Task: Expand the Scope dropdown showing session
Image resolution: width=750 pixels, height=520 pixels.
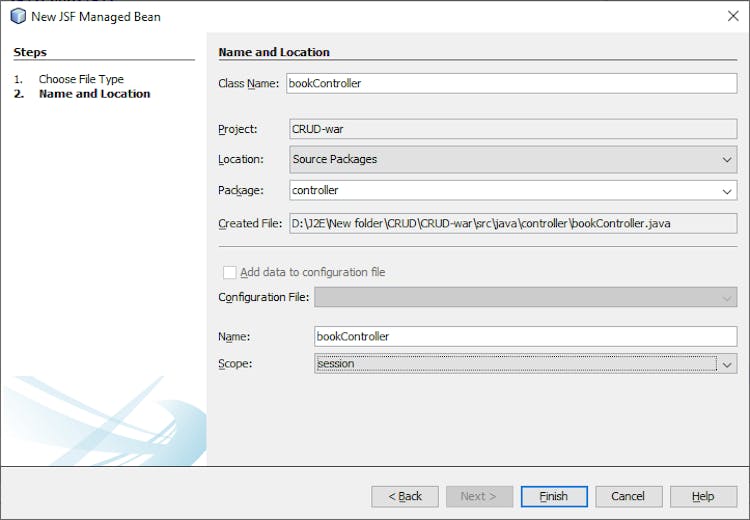Action: [x=727, y=364]
